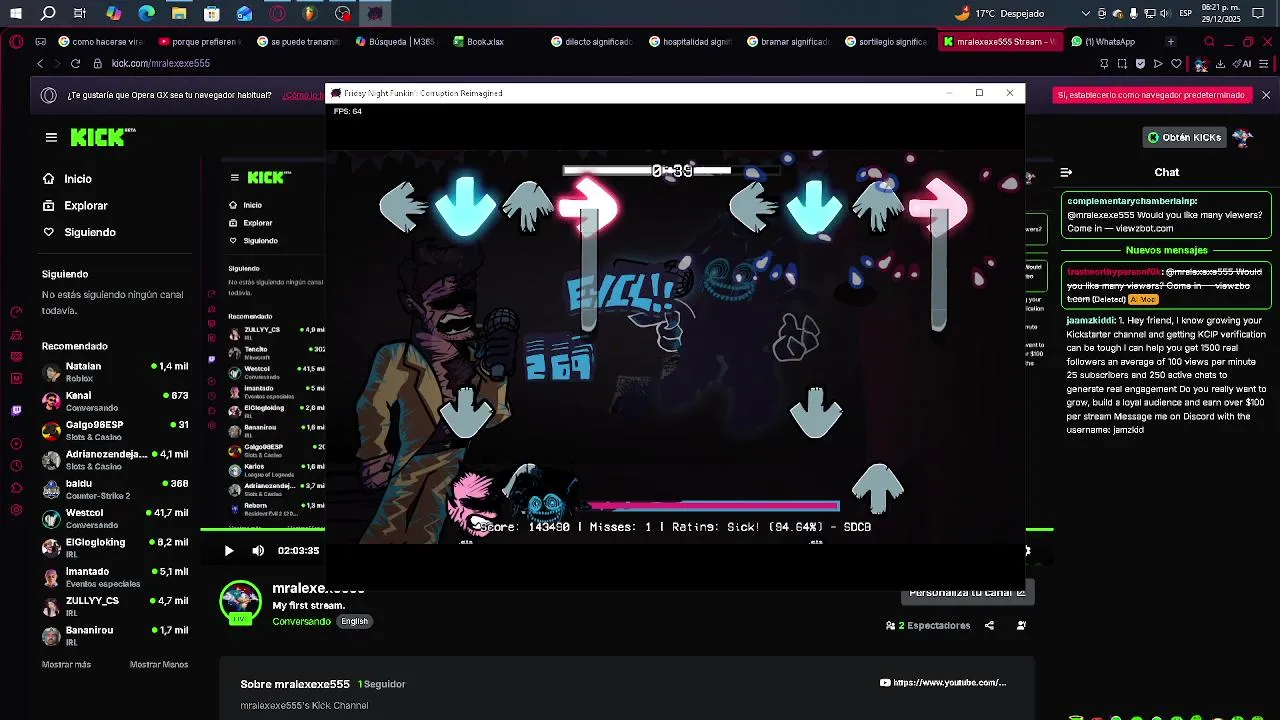Switch to the 'dilecto significado' tab

pos(591,42)
